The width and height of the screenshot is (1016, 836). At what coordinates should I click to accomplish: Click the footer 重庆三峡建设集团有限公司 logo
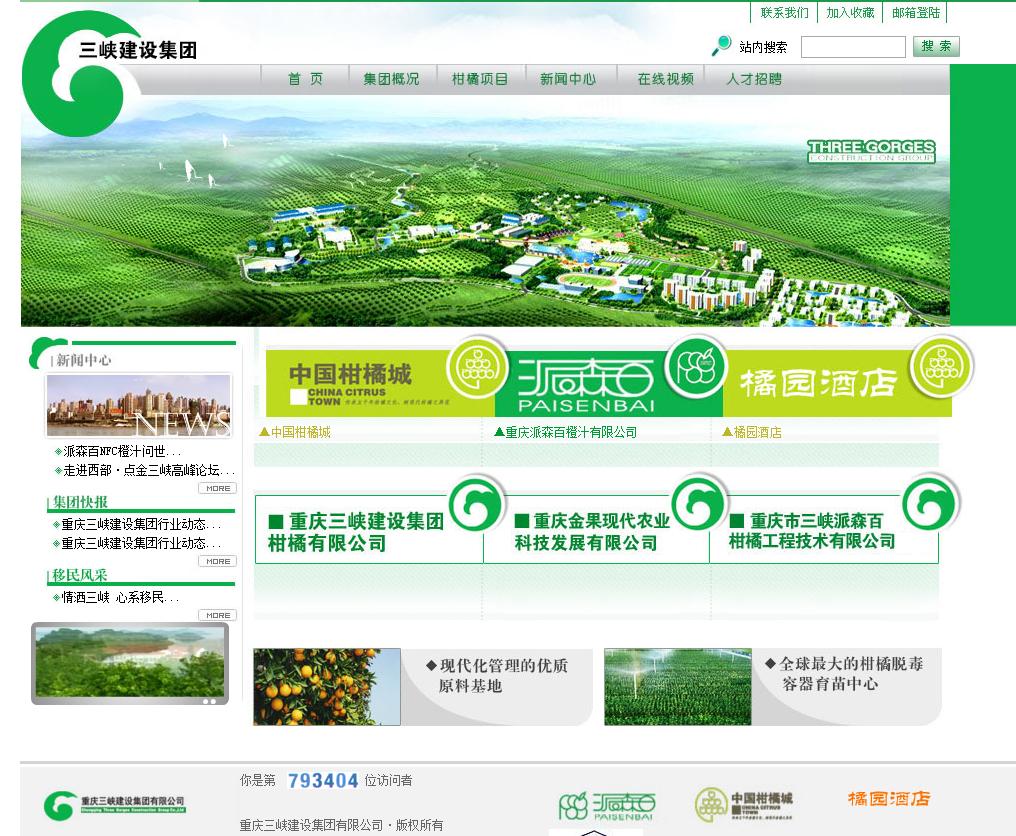pos(115,805)
